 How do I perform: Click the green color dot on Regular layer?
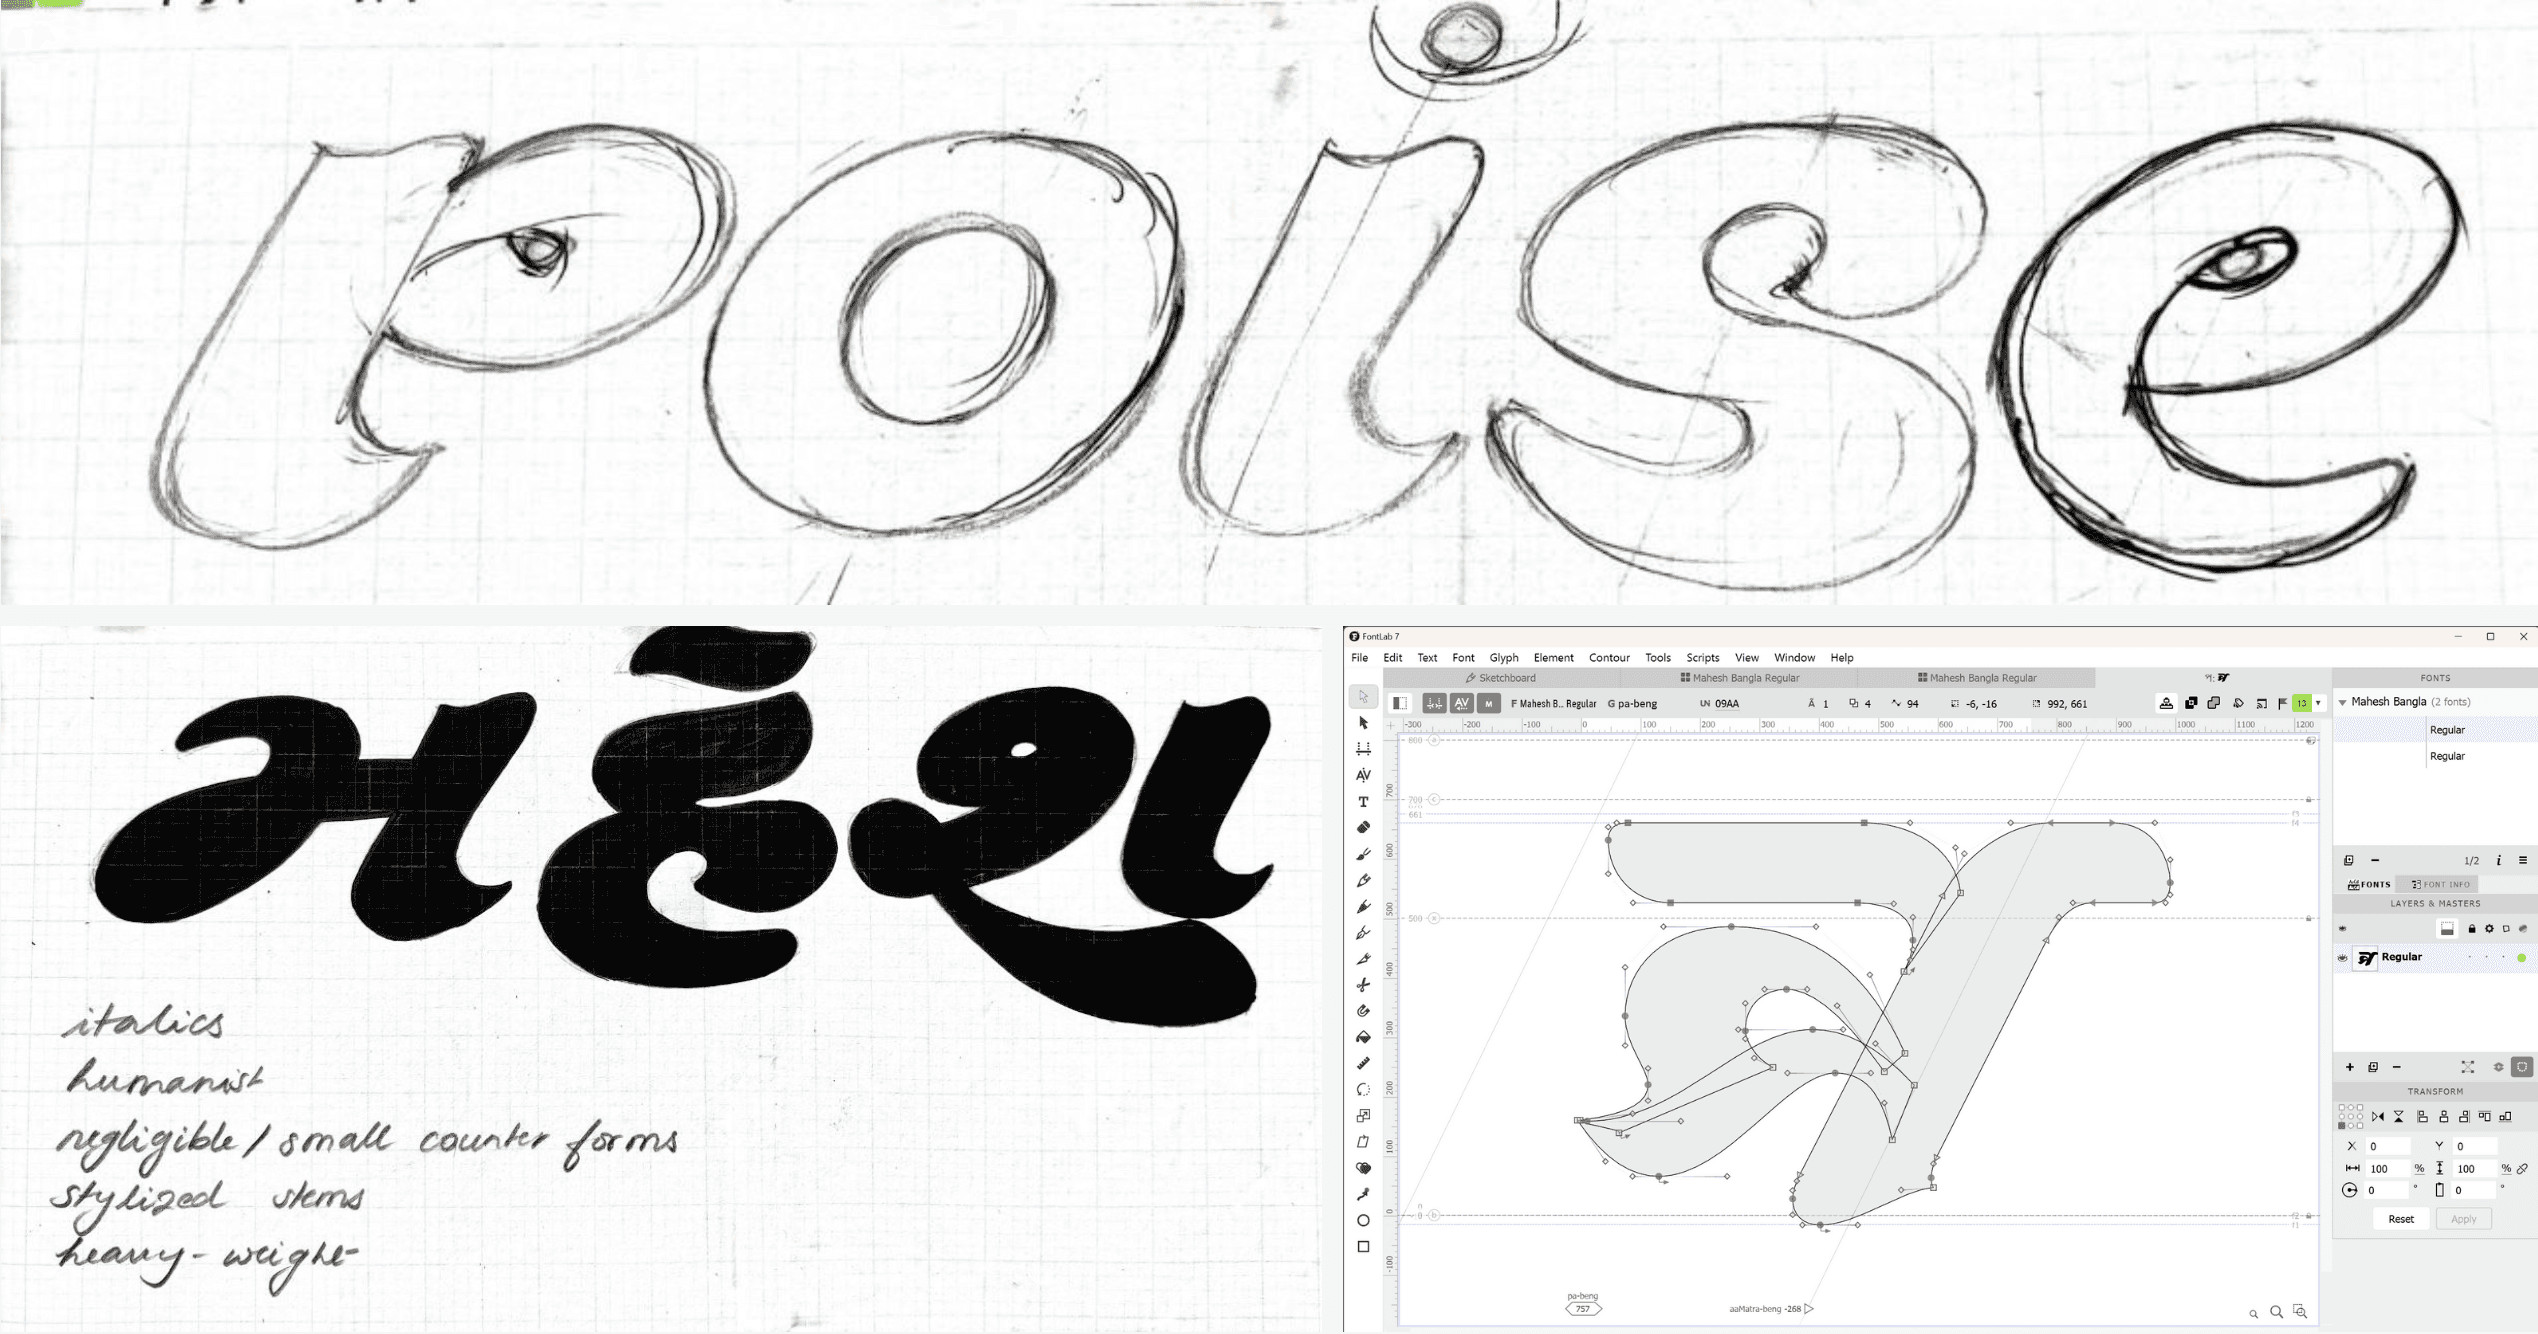pos(2522,958)
